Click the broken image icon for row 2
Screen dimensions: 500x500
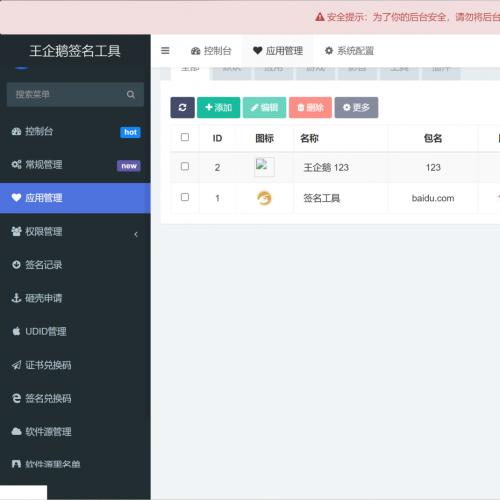[x=264, y=167]
